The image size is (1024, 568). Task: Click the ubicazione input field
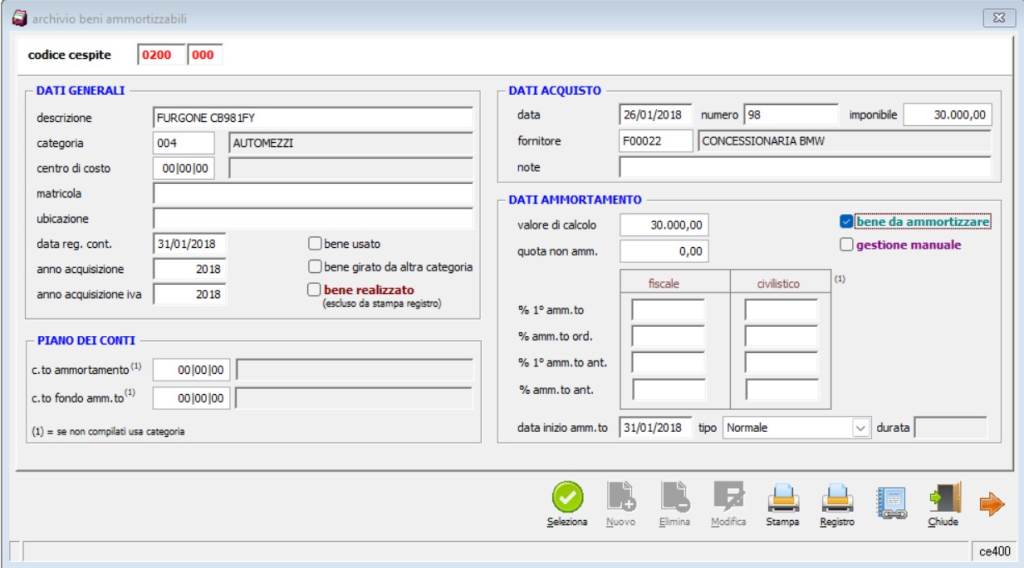[x=313, y=219]
